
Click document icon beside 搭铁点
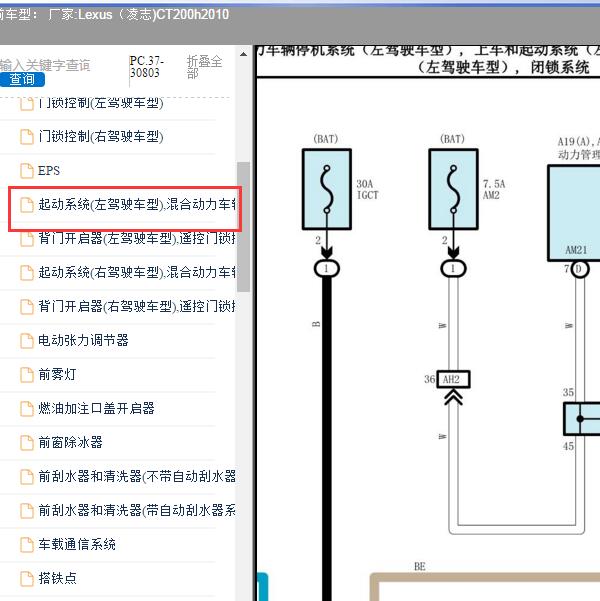point(26,578)
